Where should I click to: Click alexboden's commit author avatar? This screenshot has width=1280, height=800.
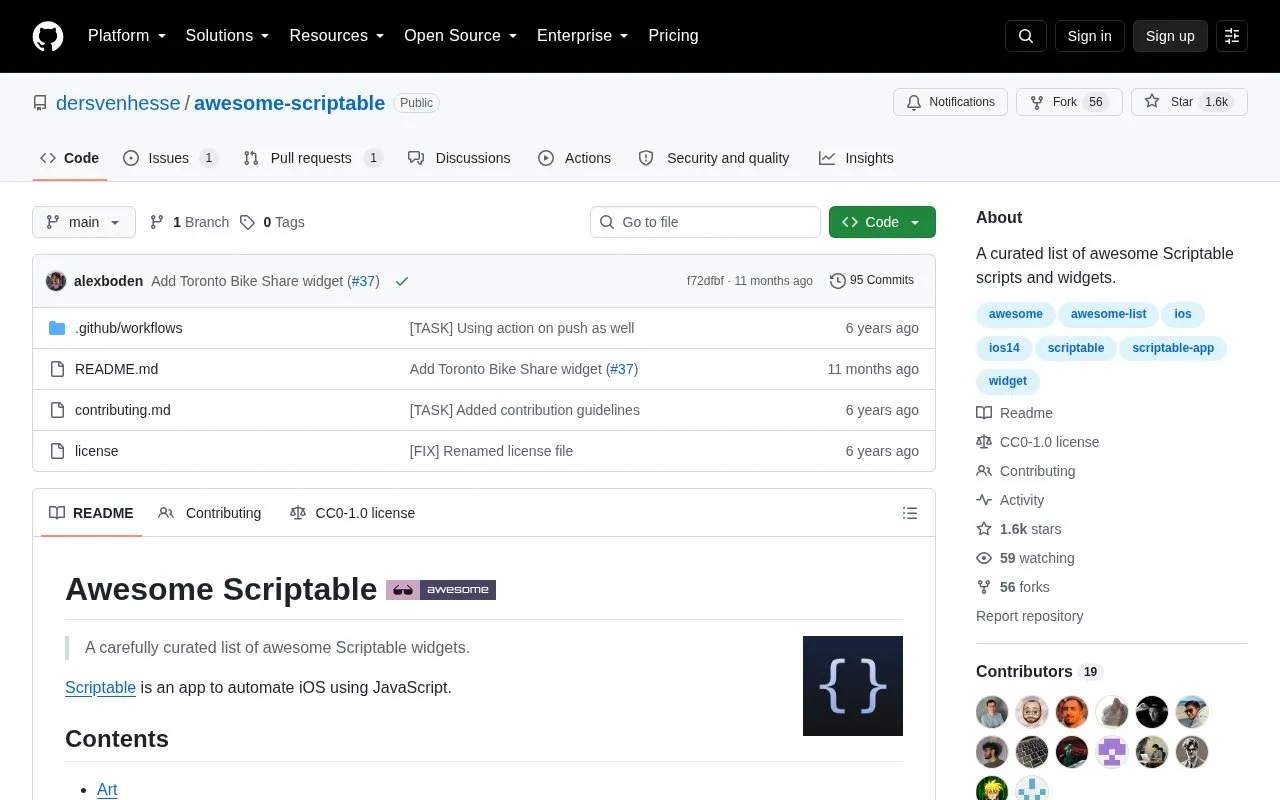[56, 281]
